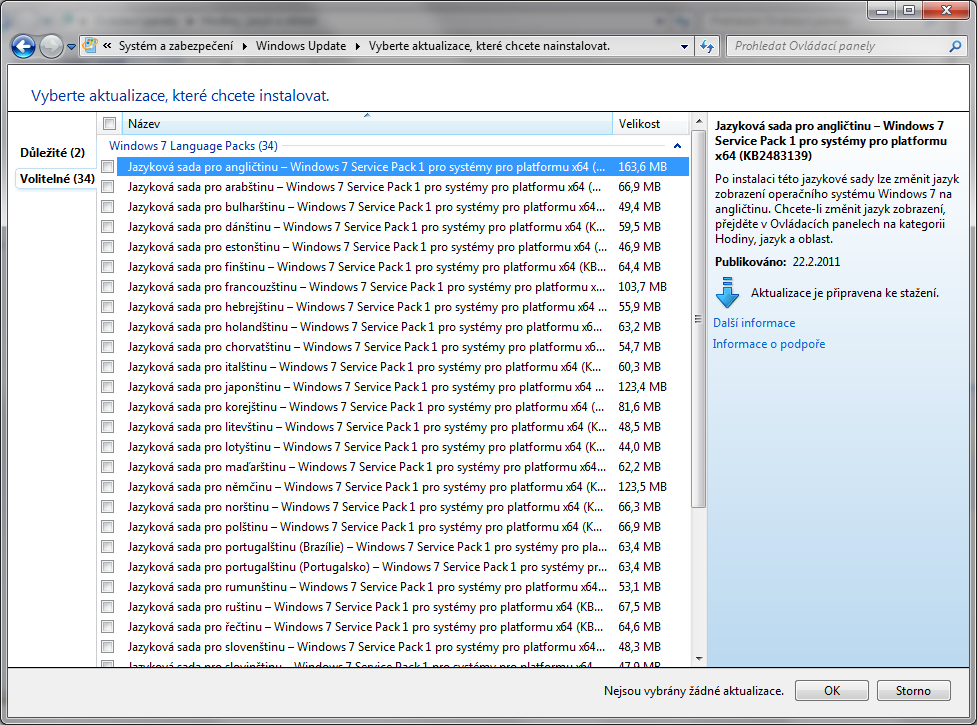Check the box for the arabštinu language pack

[x=108, y=187]
